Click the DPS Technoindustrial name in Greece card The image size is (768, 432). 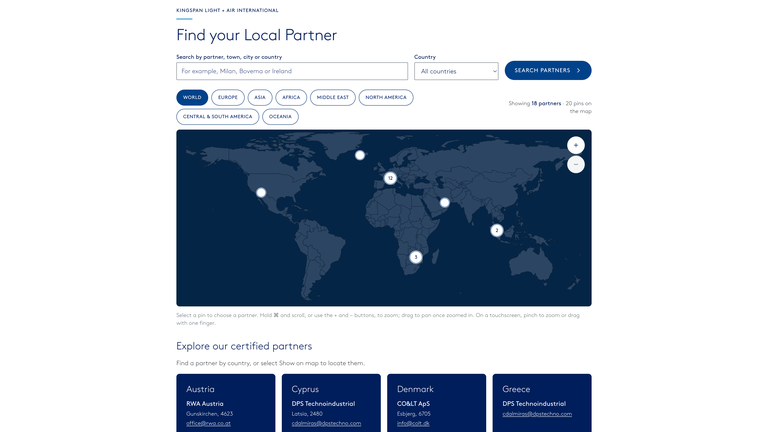point(534,404)
